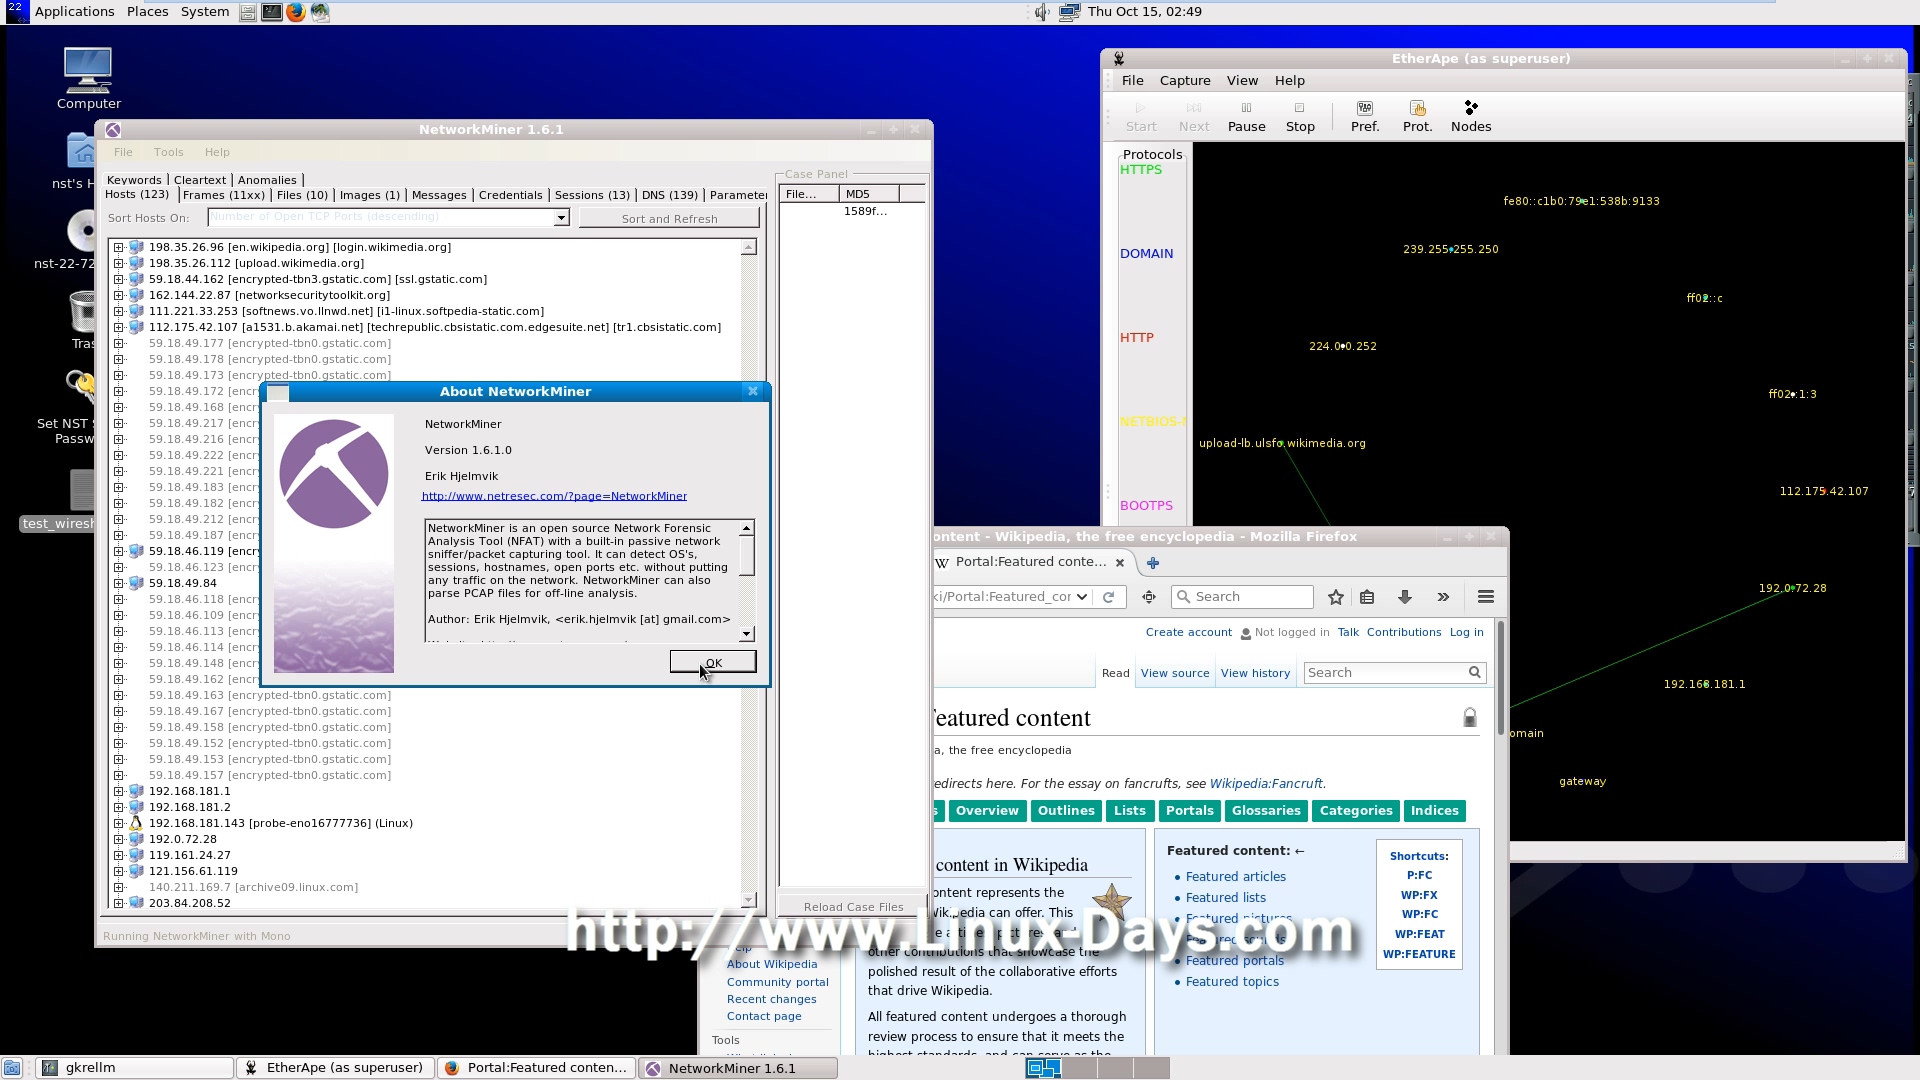Switch to EtherApe taskbar button
This screenshot has width=1920, height=1080.
(x=335, y=1068)
